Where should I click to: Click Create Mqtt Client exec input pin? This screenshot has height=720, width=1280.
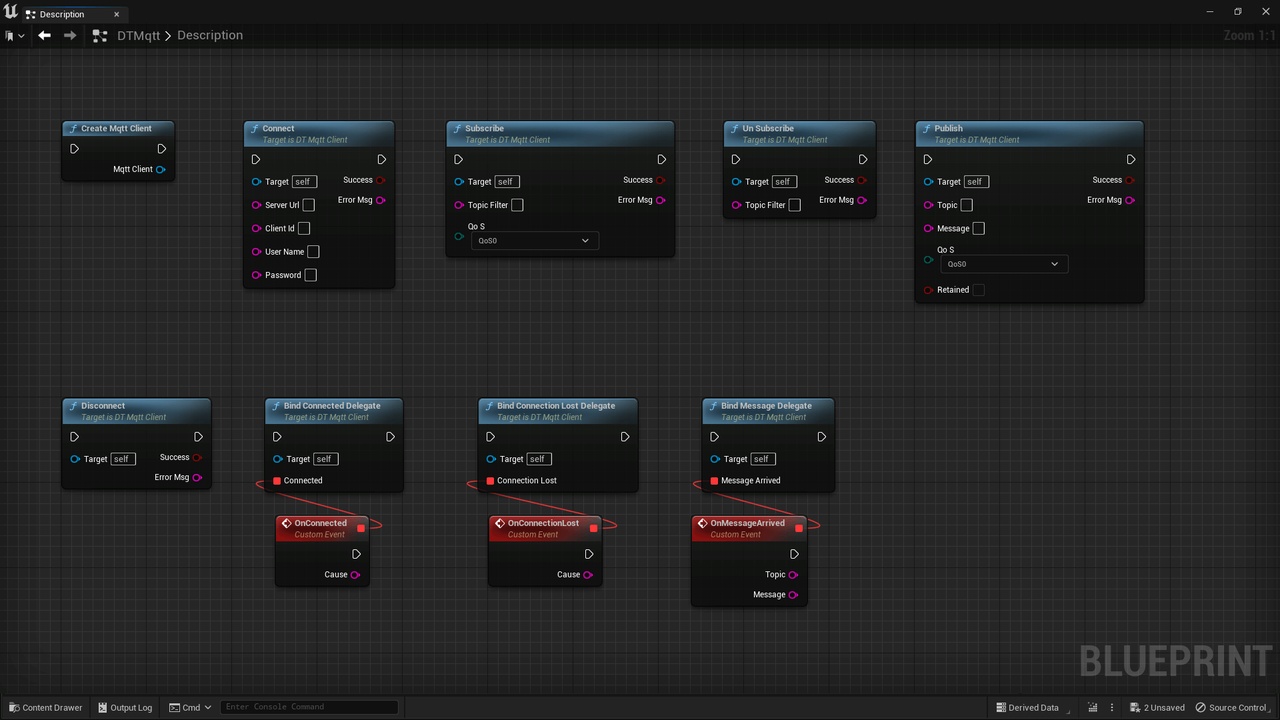[x=74, y=149]
